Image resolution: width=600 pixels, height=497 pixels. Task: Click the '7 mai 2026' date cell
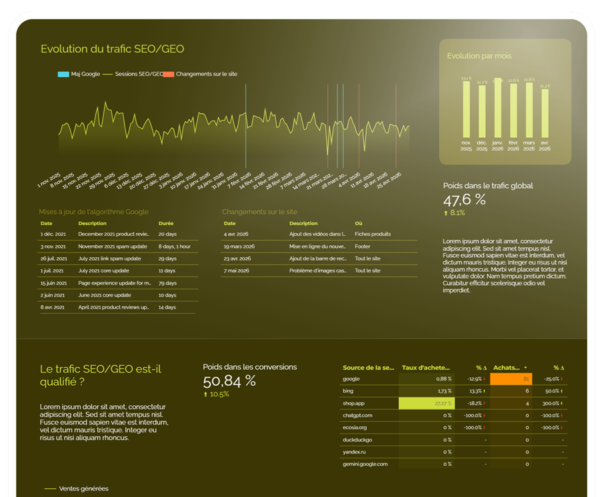(x=236, y=271)
